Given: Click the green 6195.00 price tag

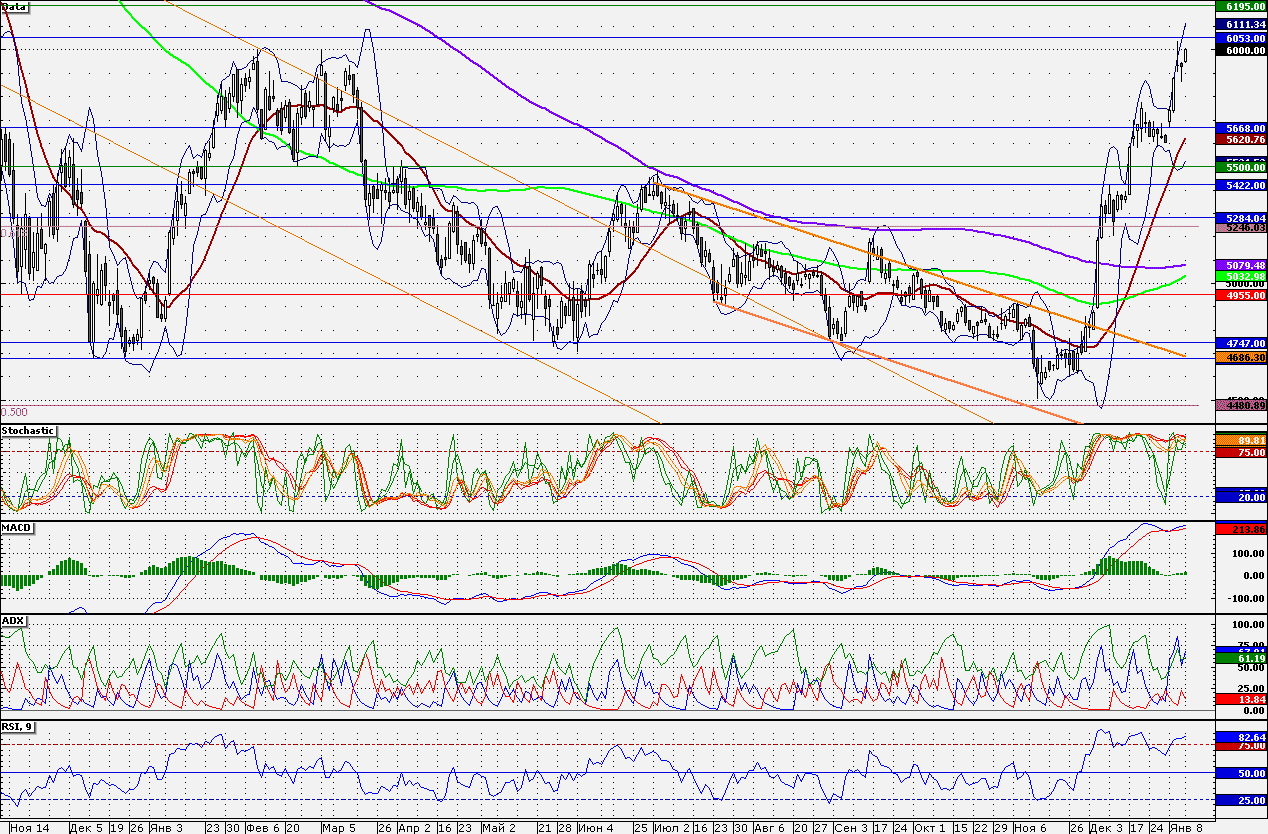Looking at the screenshot, I should tap(1240, 6).
